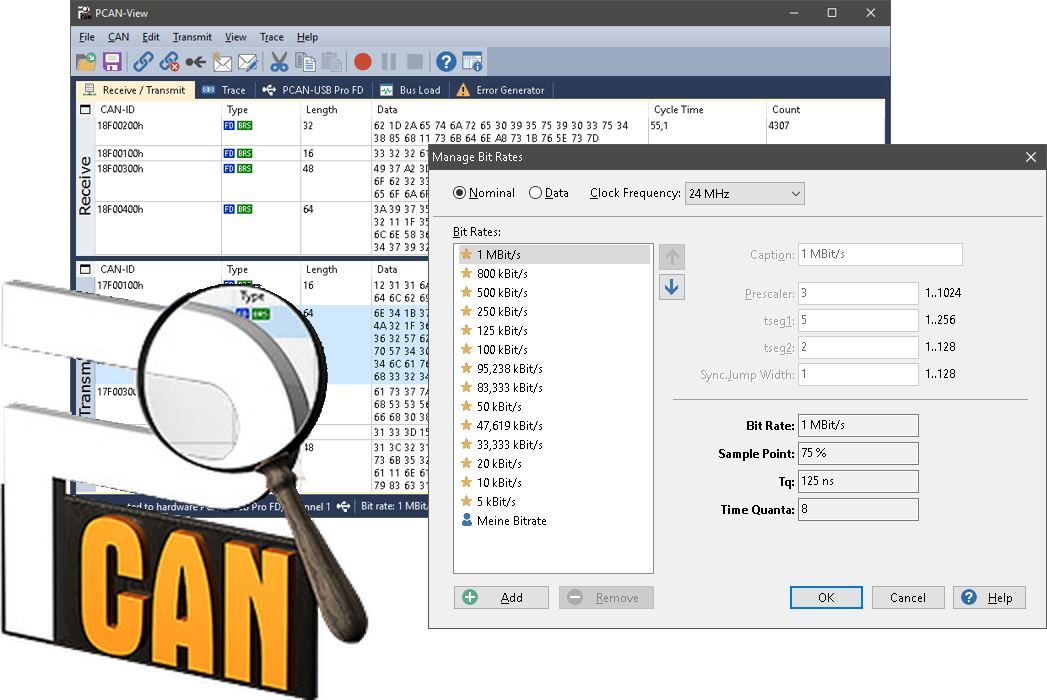1047x700 pixels.
Task: Click the Cancel button
Action: click(908, 597)
